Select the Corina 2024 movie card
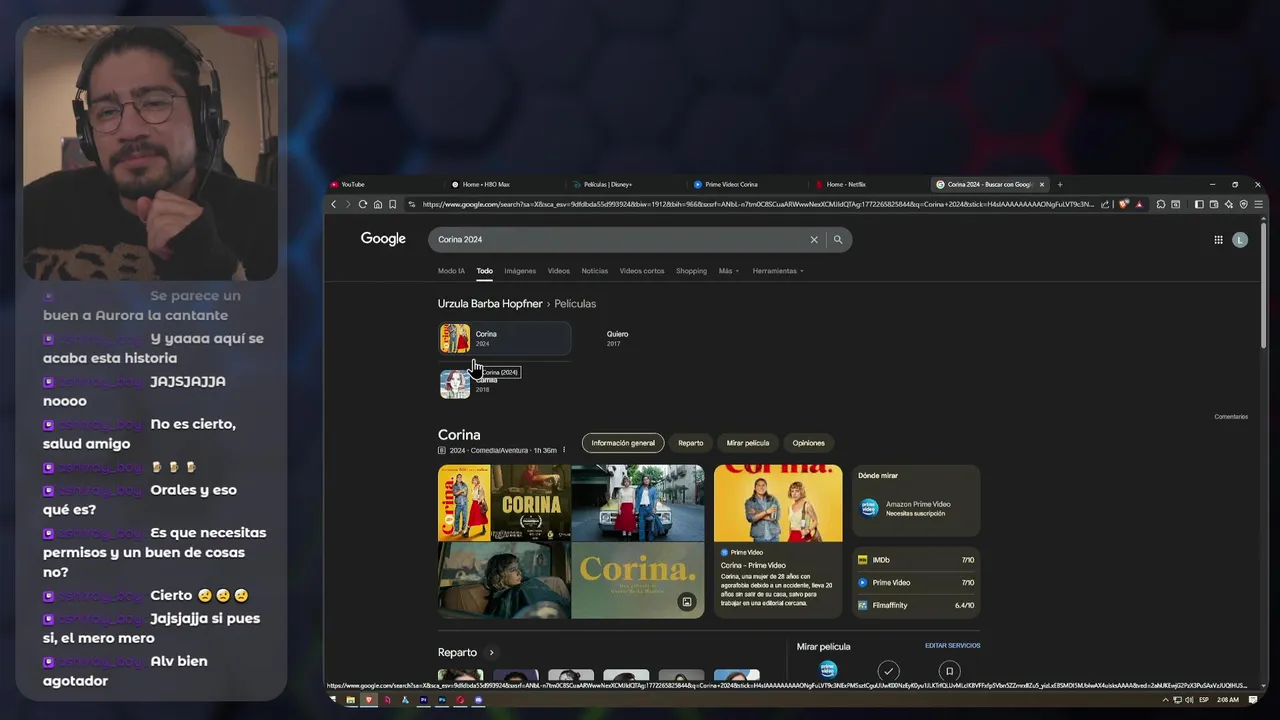This screenshot has height=720, width=1280. tap(505, 338)
